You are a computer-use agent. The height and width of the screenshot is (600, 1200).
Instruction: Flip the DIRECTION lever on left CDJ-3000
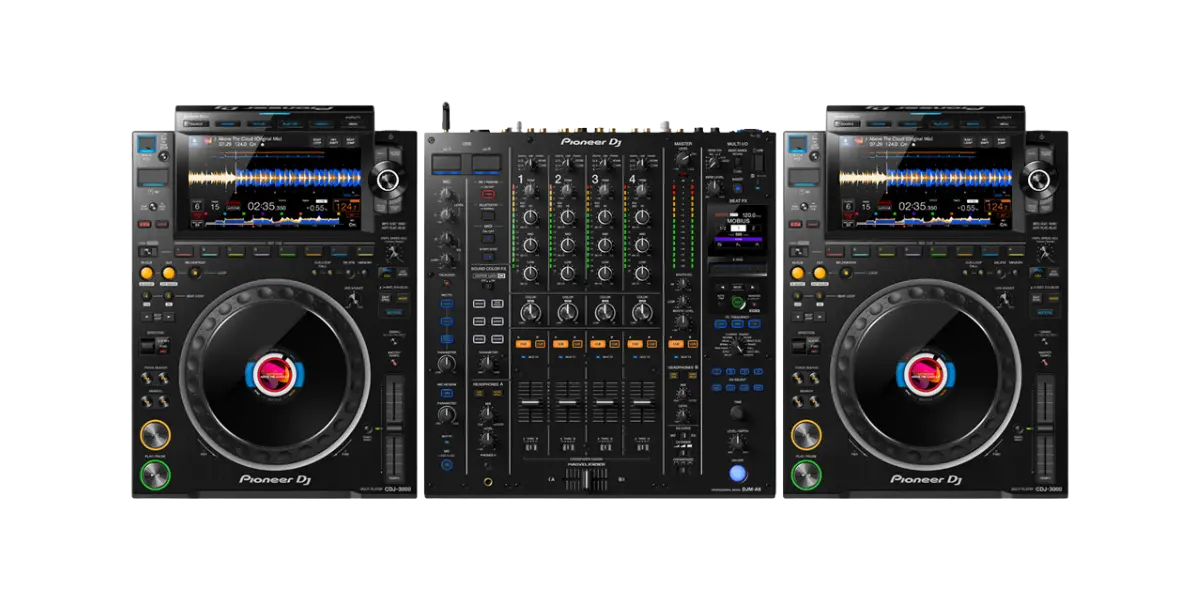click(148, 346)
